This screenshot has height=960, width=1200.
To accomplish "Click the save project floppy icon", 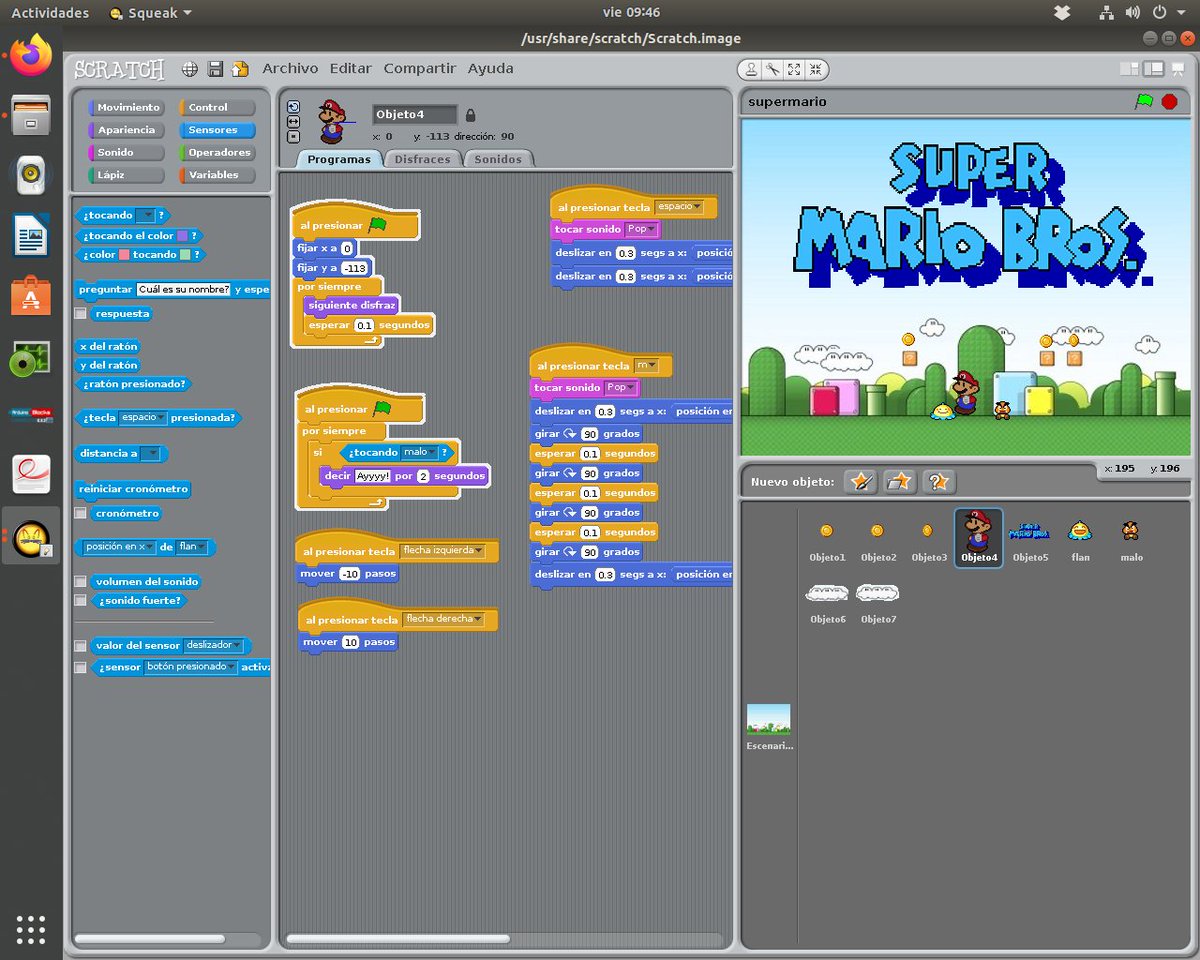I will (215, 69).
